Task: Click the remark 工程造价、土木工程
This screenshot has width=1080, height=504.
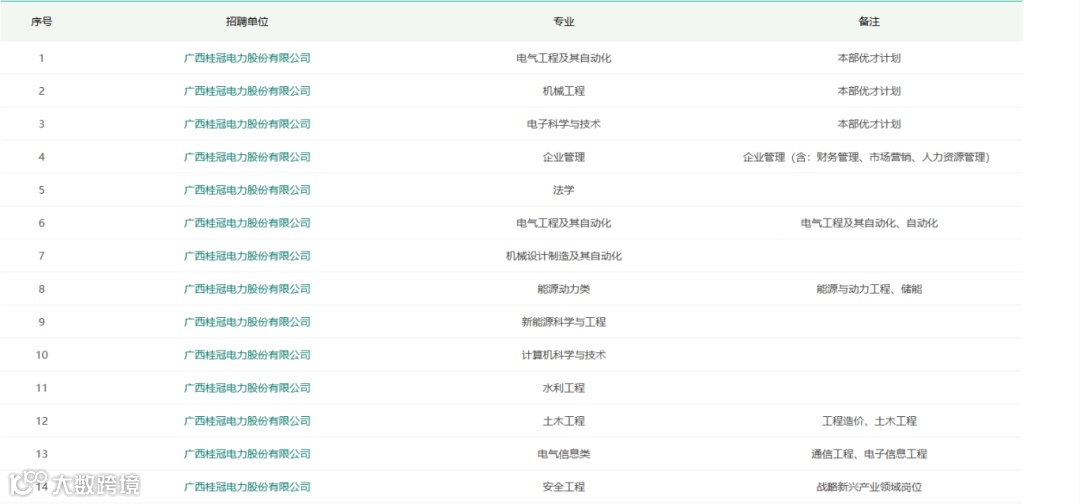Action: (x=869, y=421)
